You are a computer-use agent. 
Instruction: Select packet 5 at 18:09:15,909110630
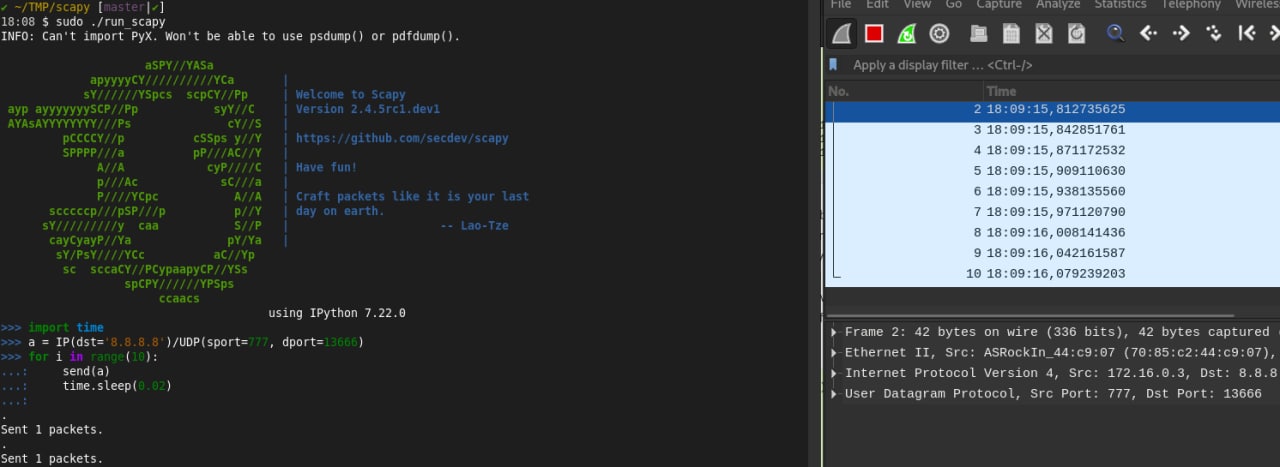[x=1052, y=171]
